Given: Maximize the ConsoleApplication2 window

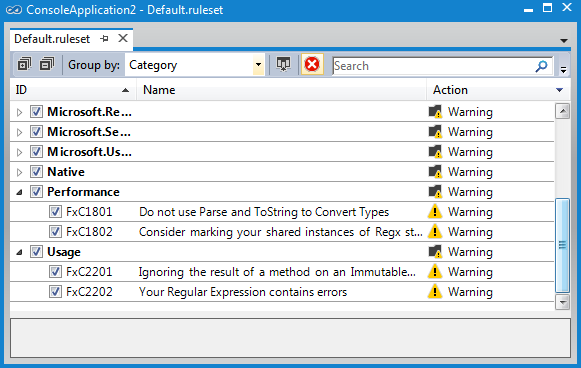Looking at the screenshot, I should click(x=547, y=8).
